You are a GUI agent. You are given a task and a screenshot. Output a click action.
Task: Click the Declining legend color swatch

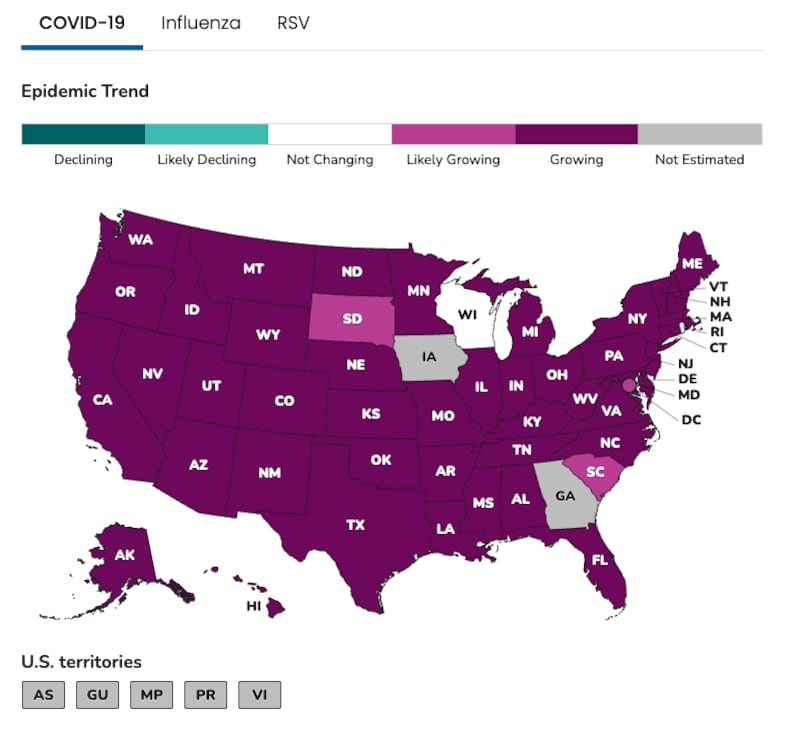pos(83,134)
